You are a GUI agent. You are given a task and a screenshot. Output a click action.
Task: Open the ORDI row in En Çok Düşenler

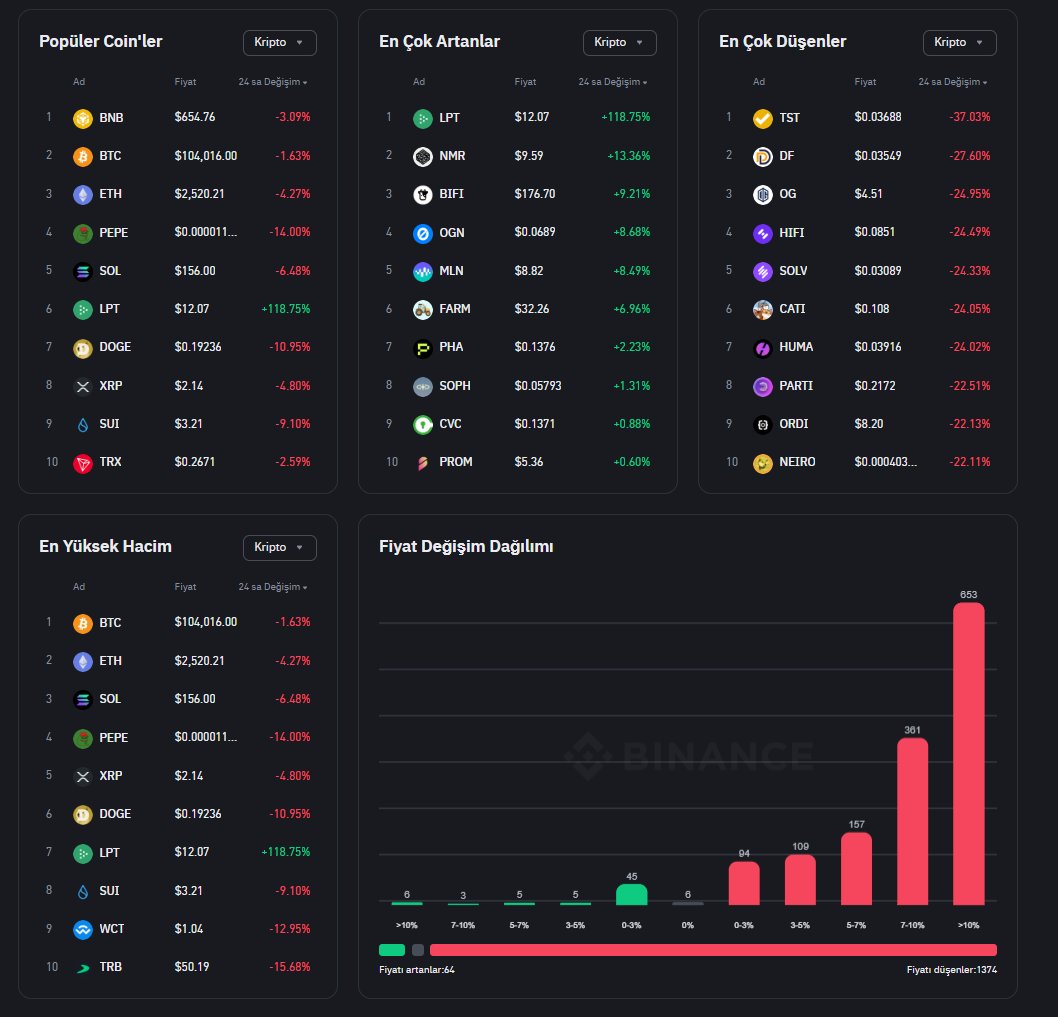click(857, 424)
